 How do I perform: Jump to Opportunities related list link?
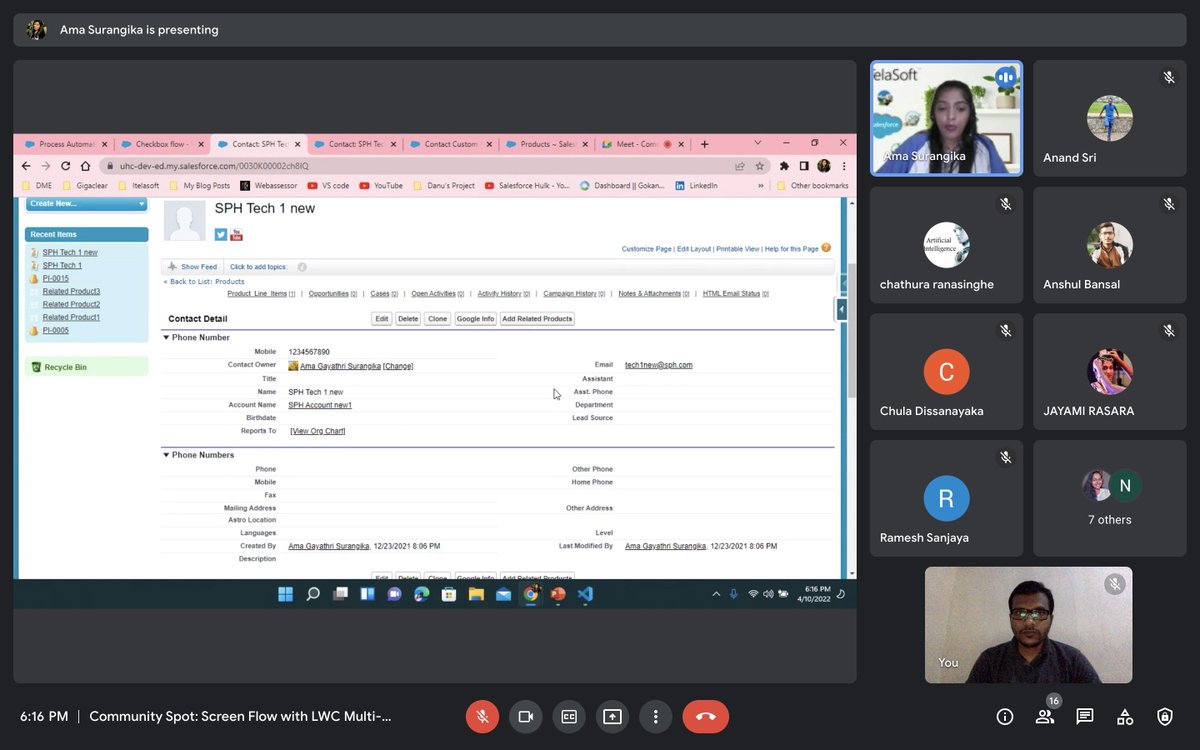pos(328,294)
